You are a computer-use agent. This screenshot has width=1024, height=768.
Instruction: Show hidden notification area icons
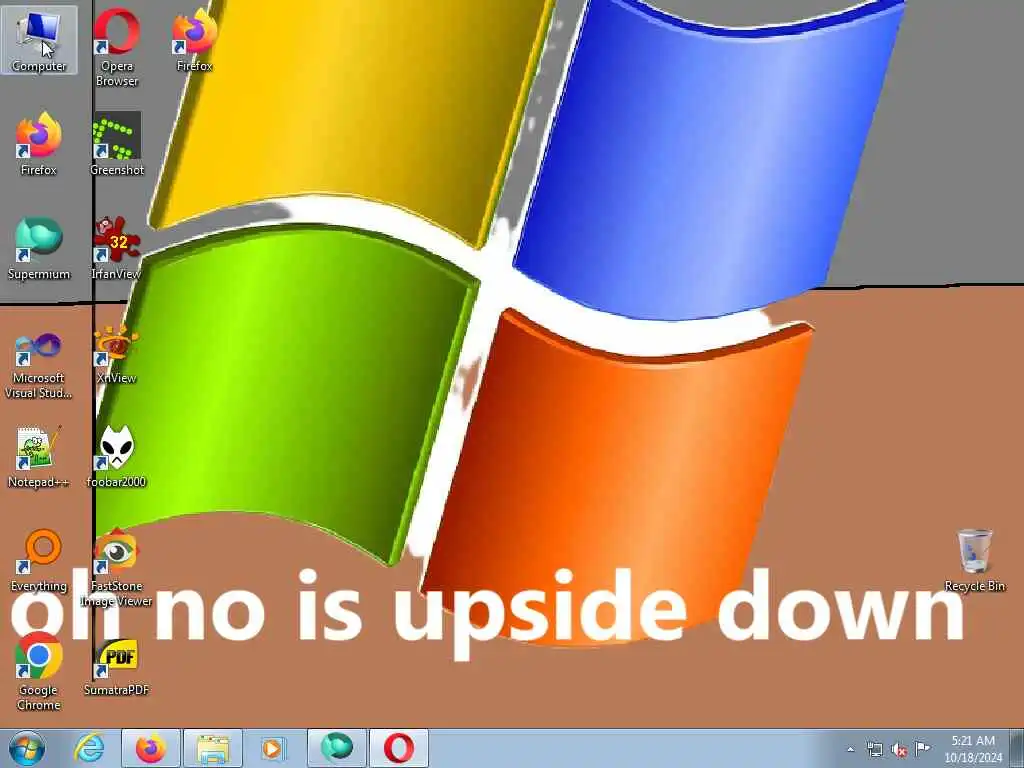[850, 749]
